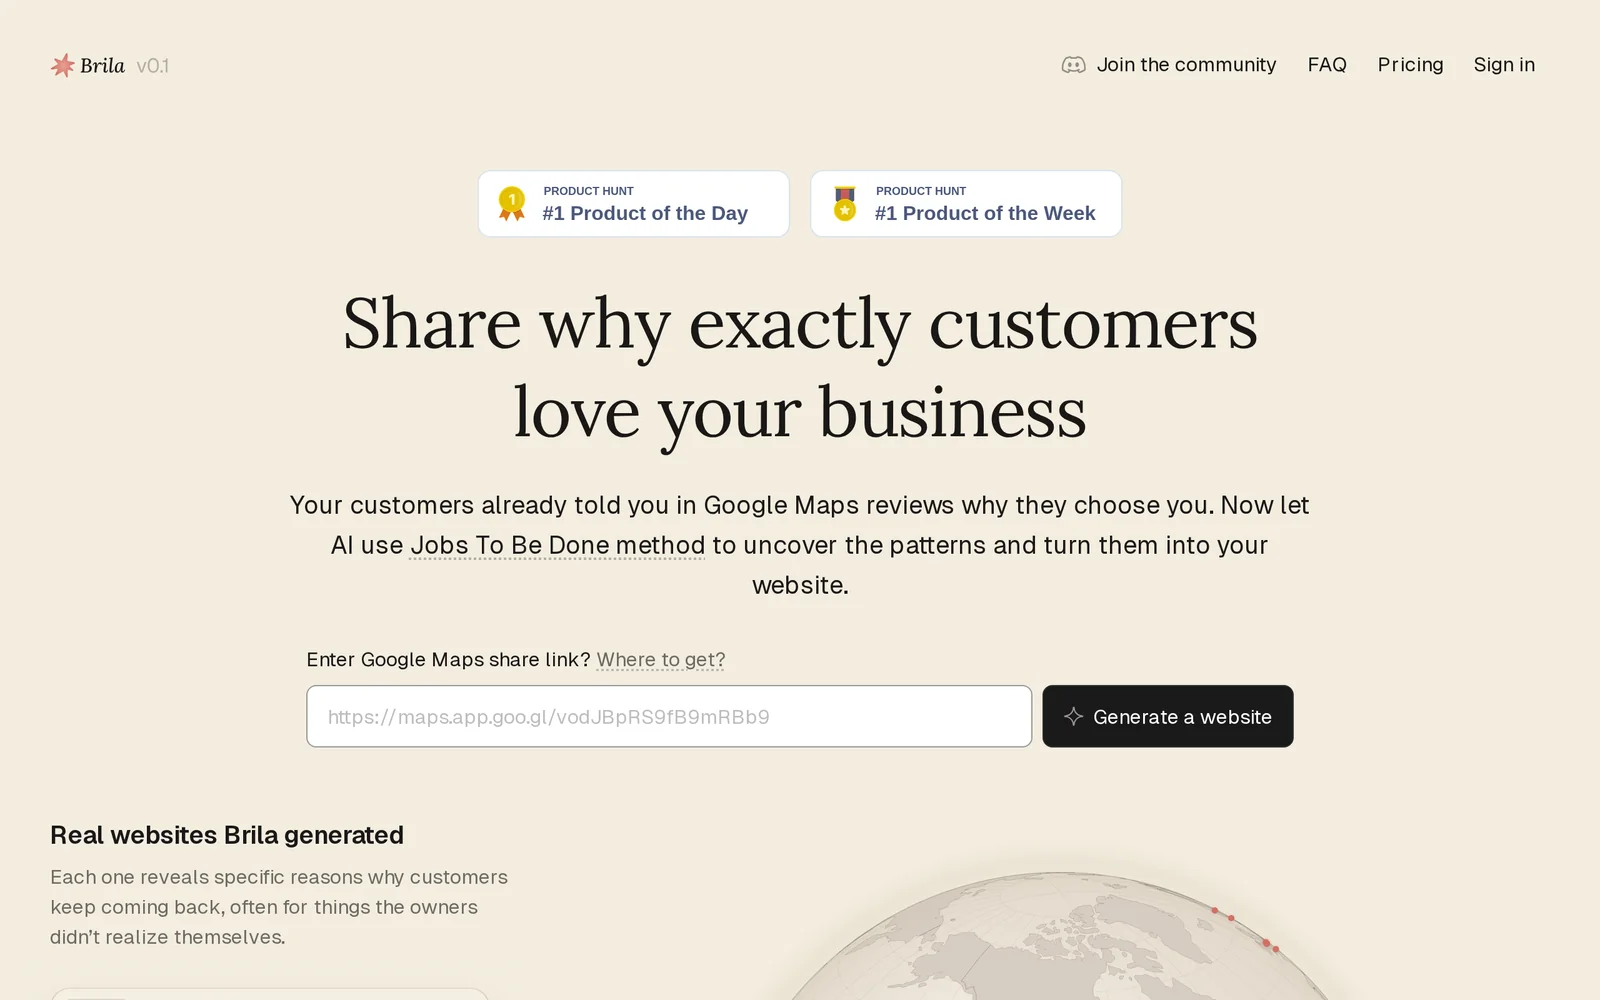Image resolution: width=1600 pixels, height=1000 pixels.
Task: Click the Brila star logo icon
Action: click(63, 66)
